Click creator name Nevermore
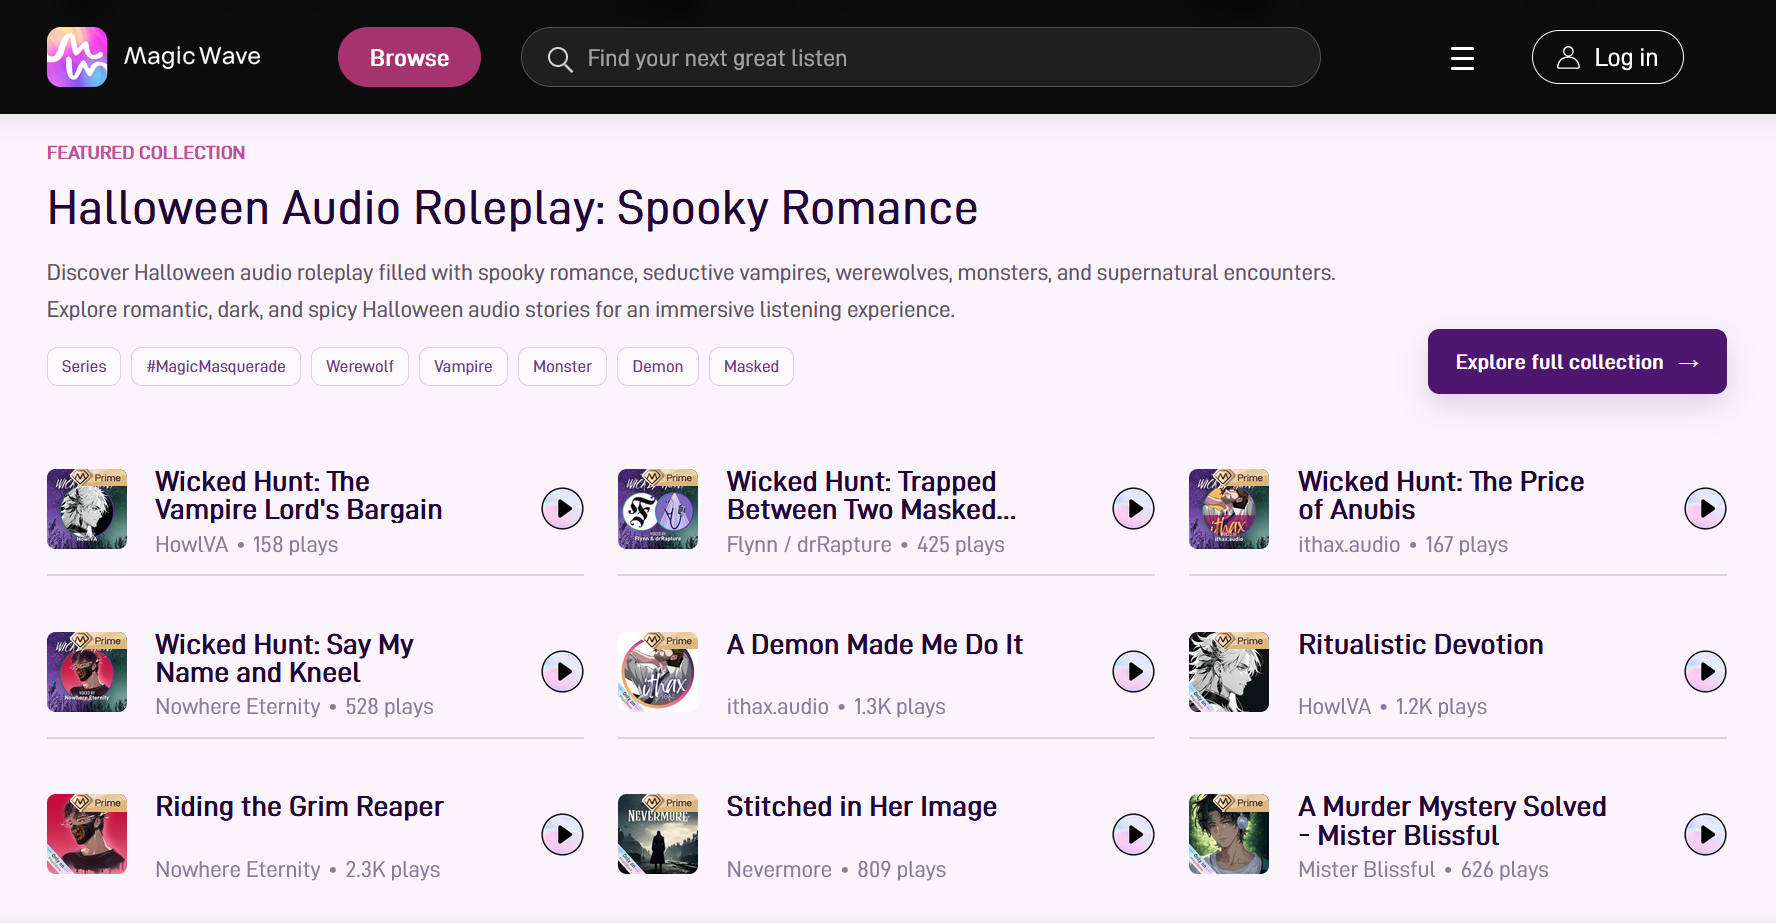 coord(779,869)
